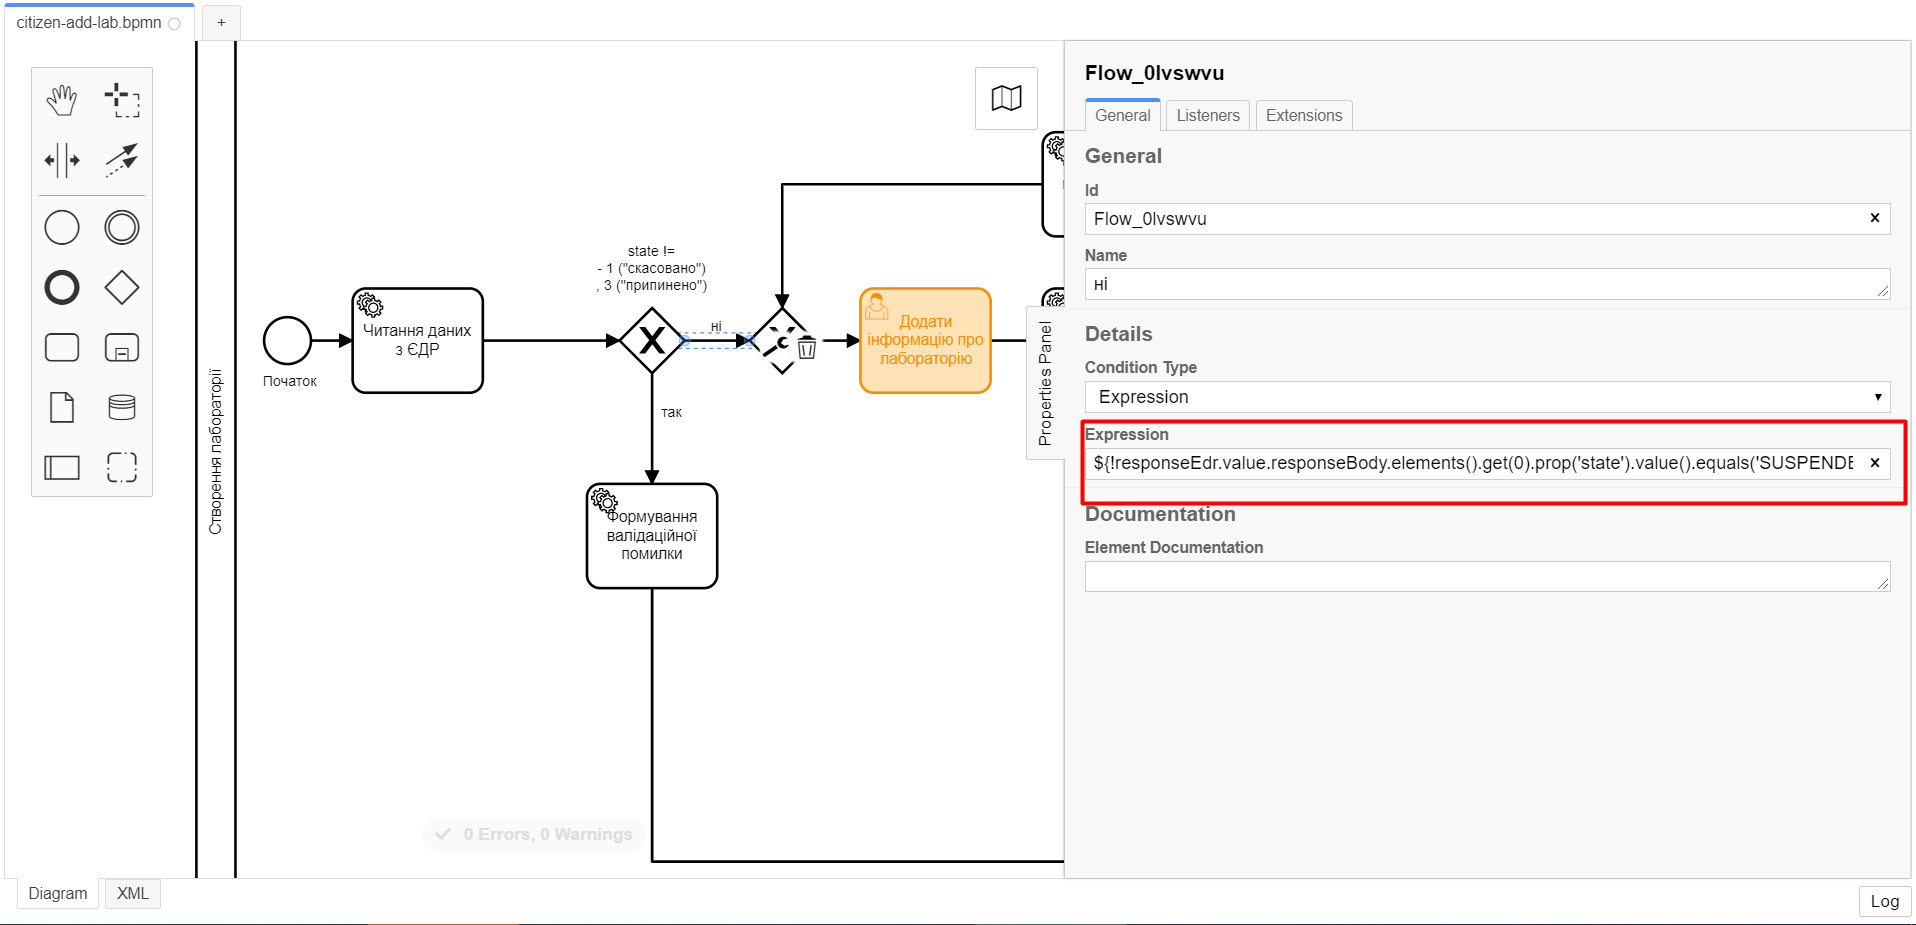Create a start event from the palette
The height and width of the screenshot is (925, 1916).
(x=62, y=228)
